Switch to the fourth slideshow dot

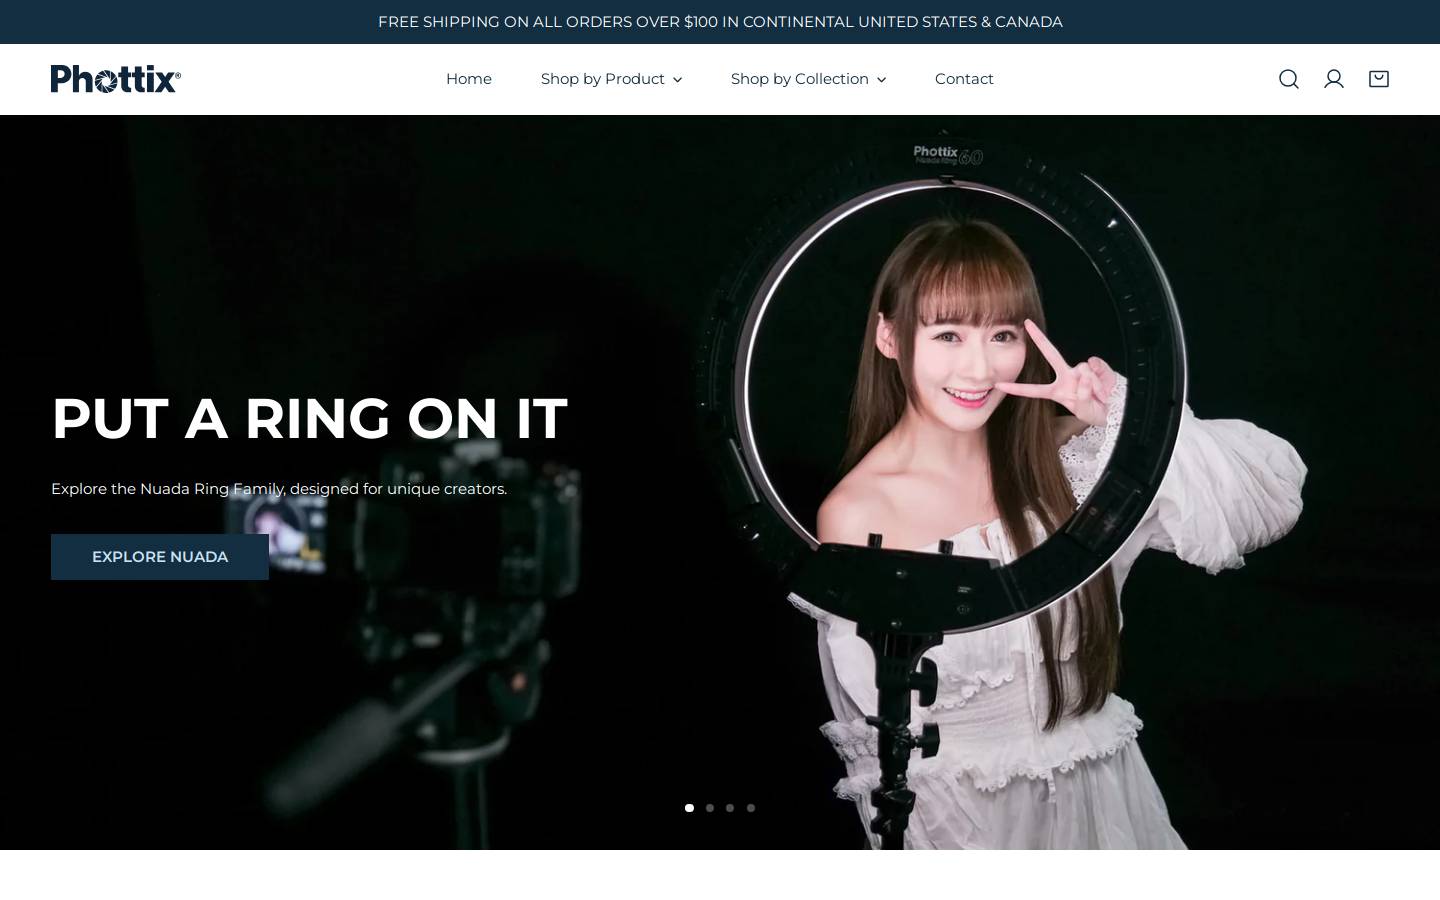tap(751, 808)
